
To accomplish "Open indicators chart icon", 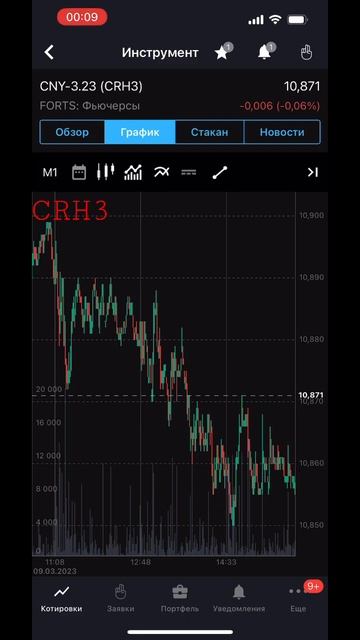I will pyautogui.click(x=133, y=173).
